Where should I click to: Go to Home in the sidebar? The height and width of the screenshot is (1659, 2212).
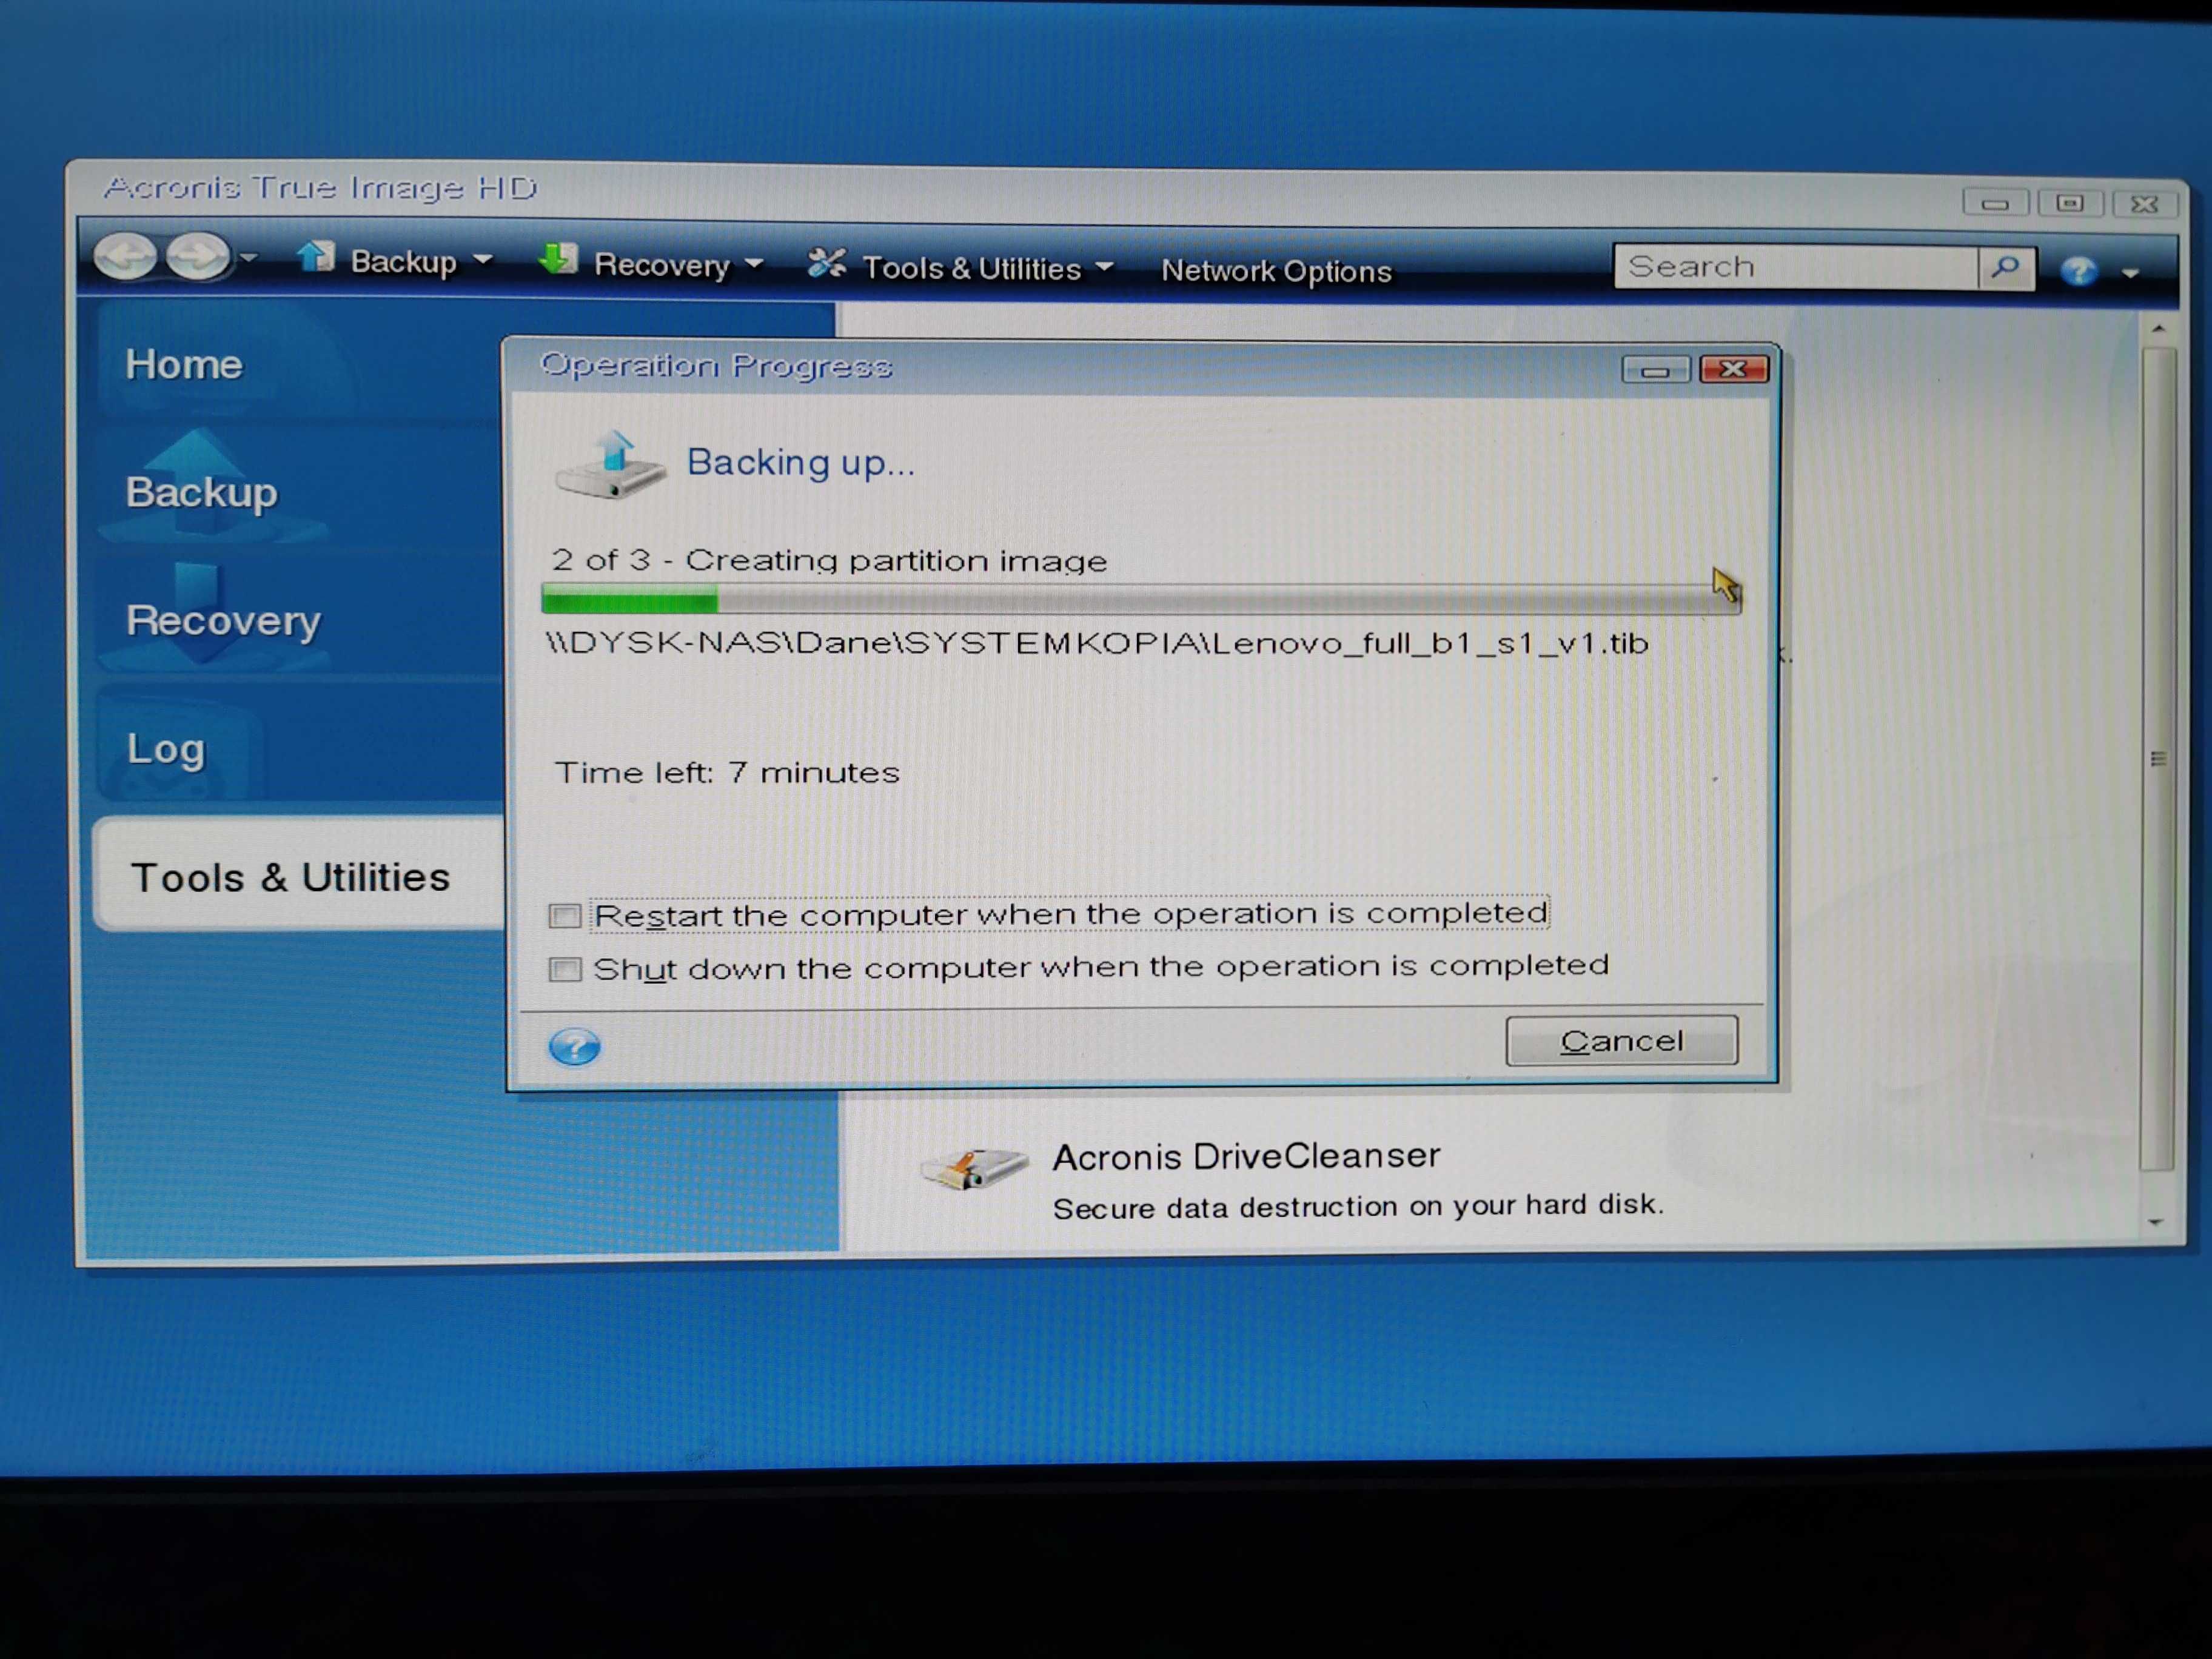coord(184,365)
